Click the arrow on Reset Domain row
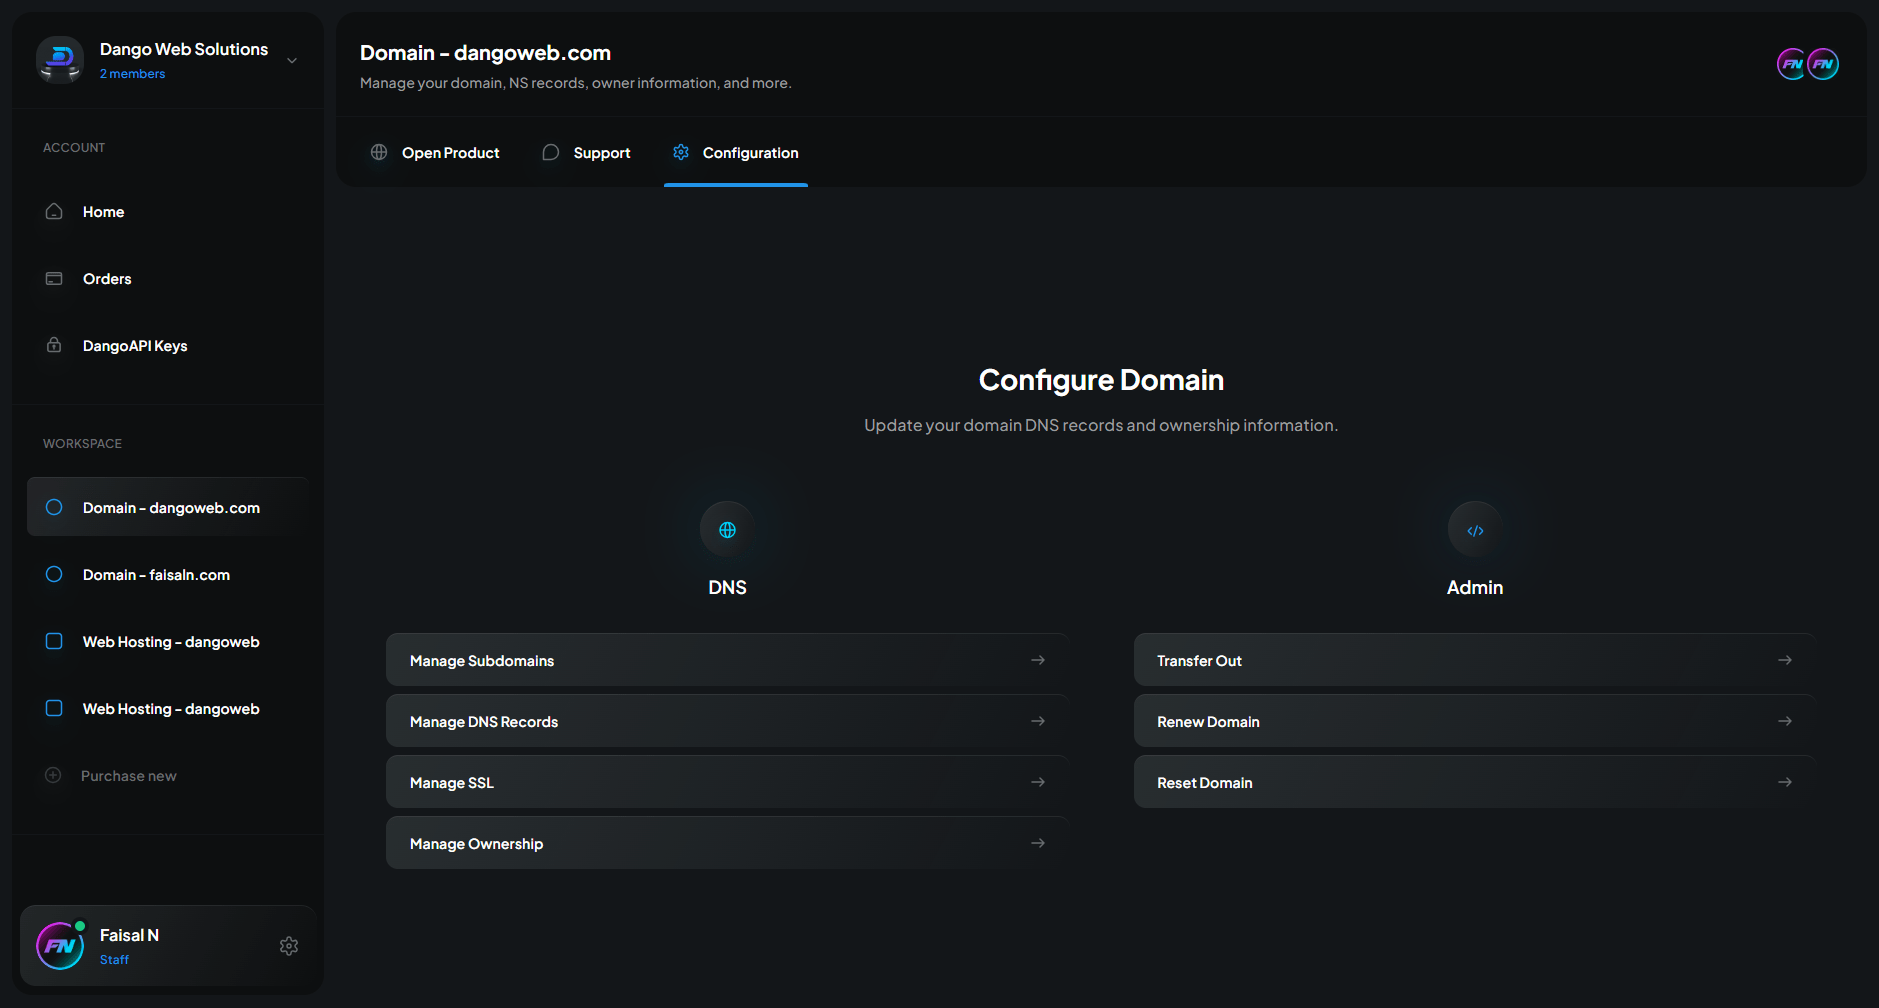Image resolution: width=1879 pixels, height=1008 pixels. click(x=1785, y=782)
